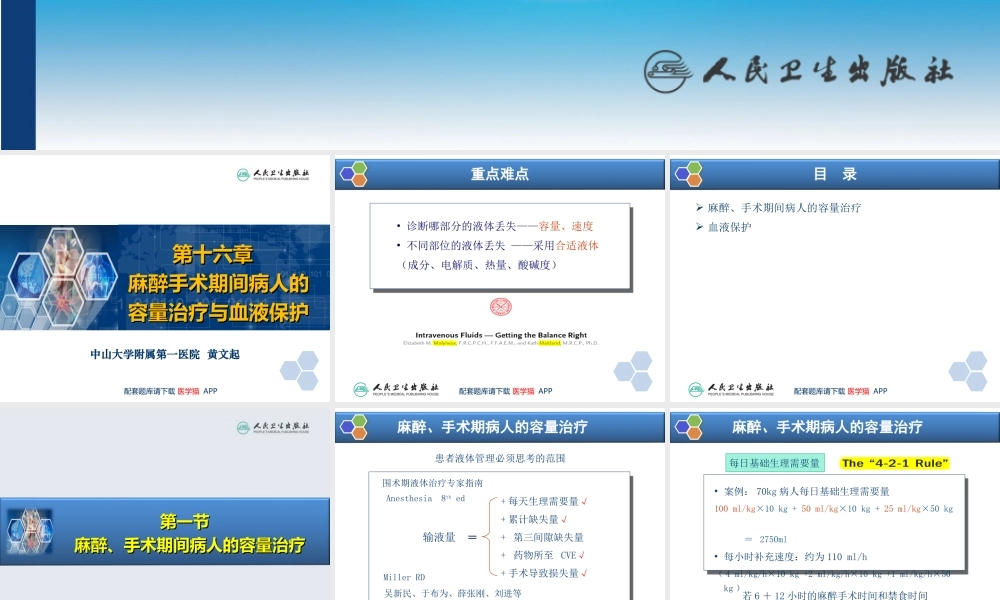
Task: Toggle the checkmark beside 手术导致损失量
Action: click(583, 573)
